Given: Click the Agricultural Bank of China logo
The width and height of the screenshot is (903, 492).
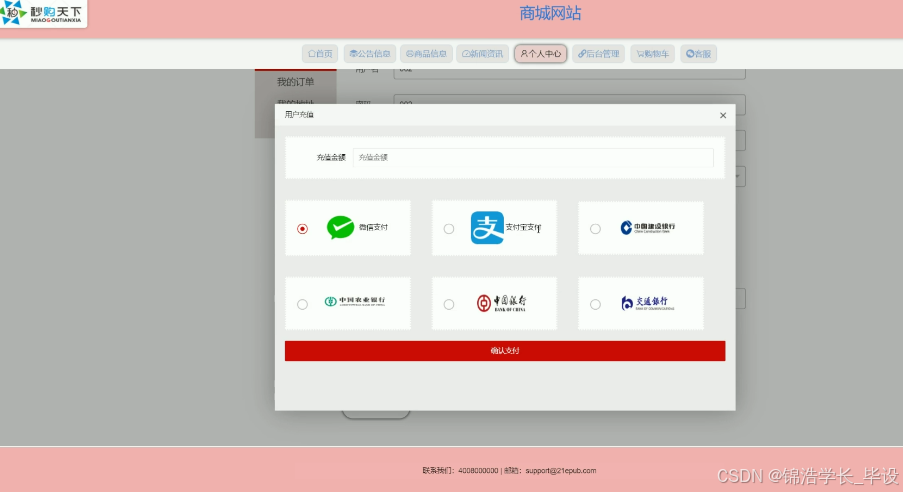Looking at the screenshot, I should tap(355, 301).
